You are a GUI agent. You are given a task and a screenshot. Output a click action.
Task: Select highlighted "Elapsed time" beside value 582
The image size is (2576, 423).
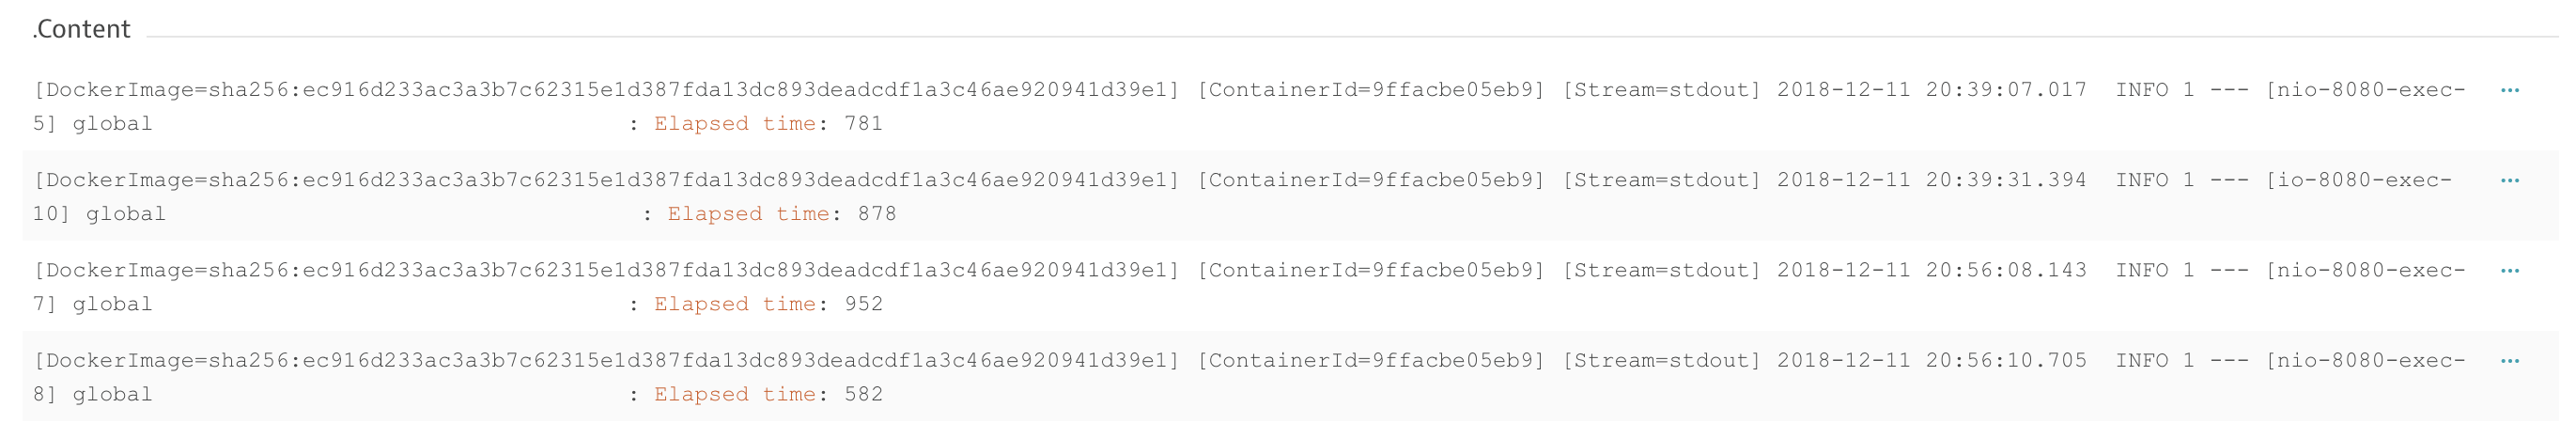pyautogui.click(x=734, y=394)
